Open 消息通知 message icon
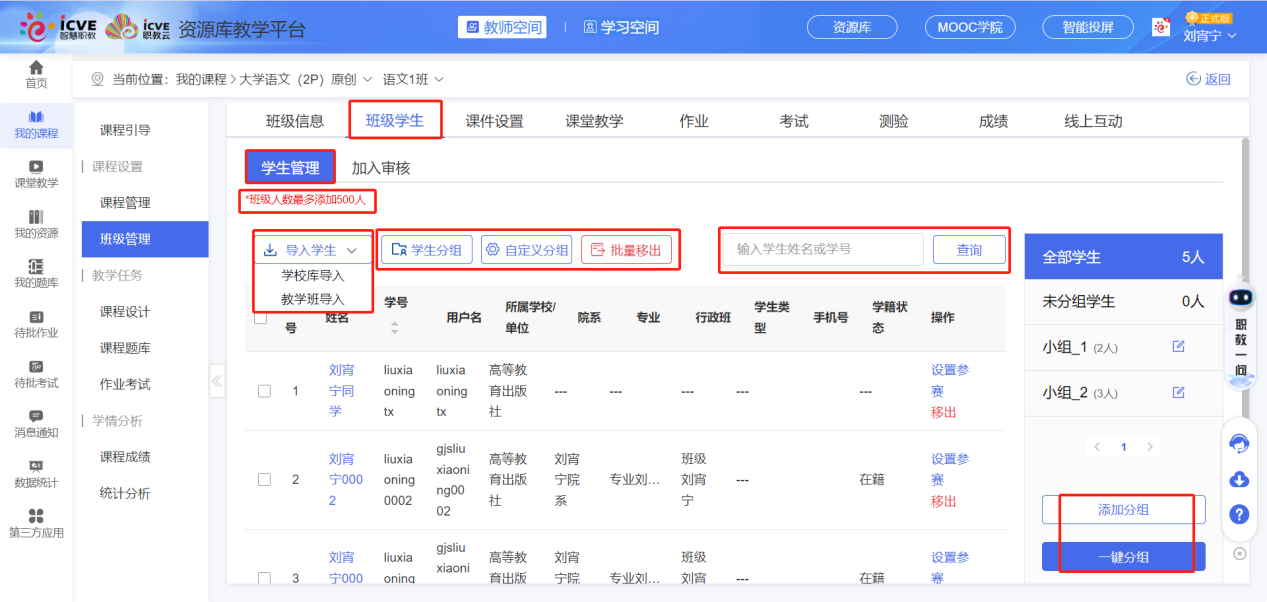This screenshot has width=1267, height=602. coord(36,417)
